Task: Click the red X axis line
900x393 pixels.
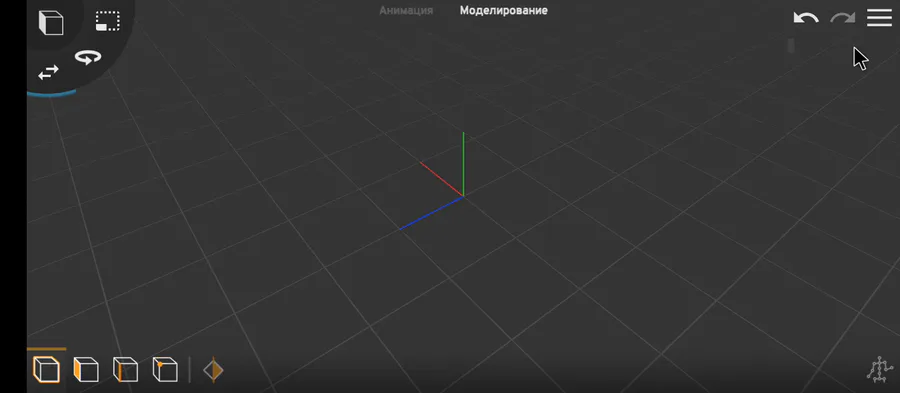Action: pos(441,179)
